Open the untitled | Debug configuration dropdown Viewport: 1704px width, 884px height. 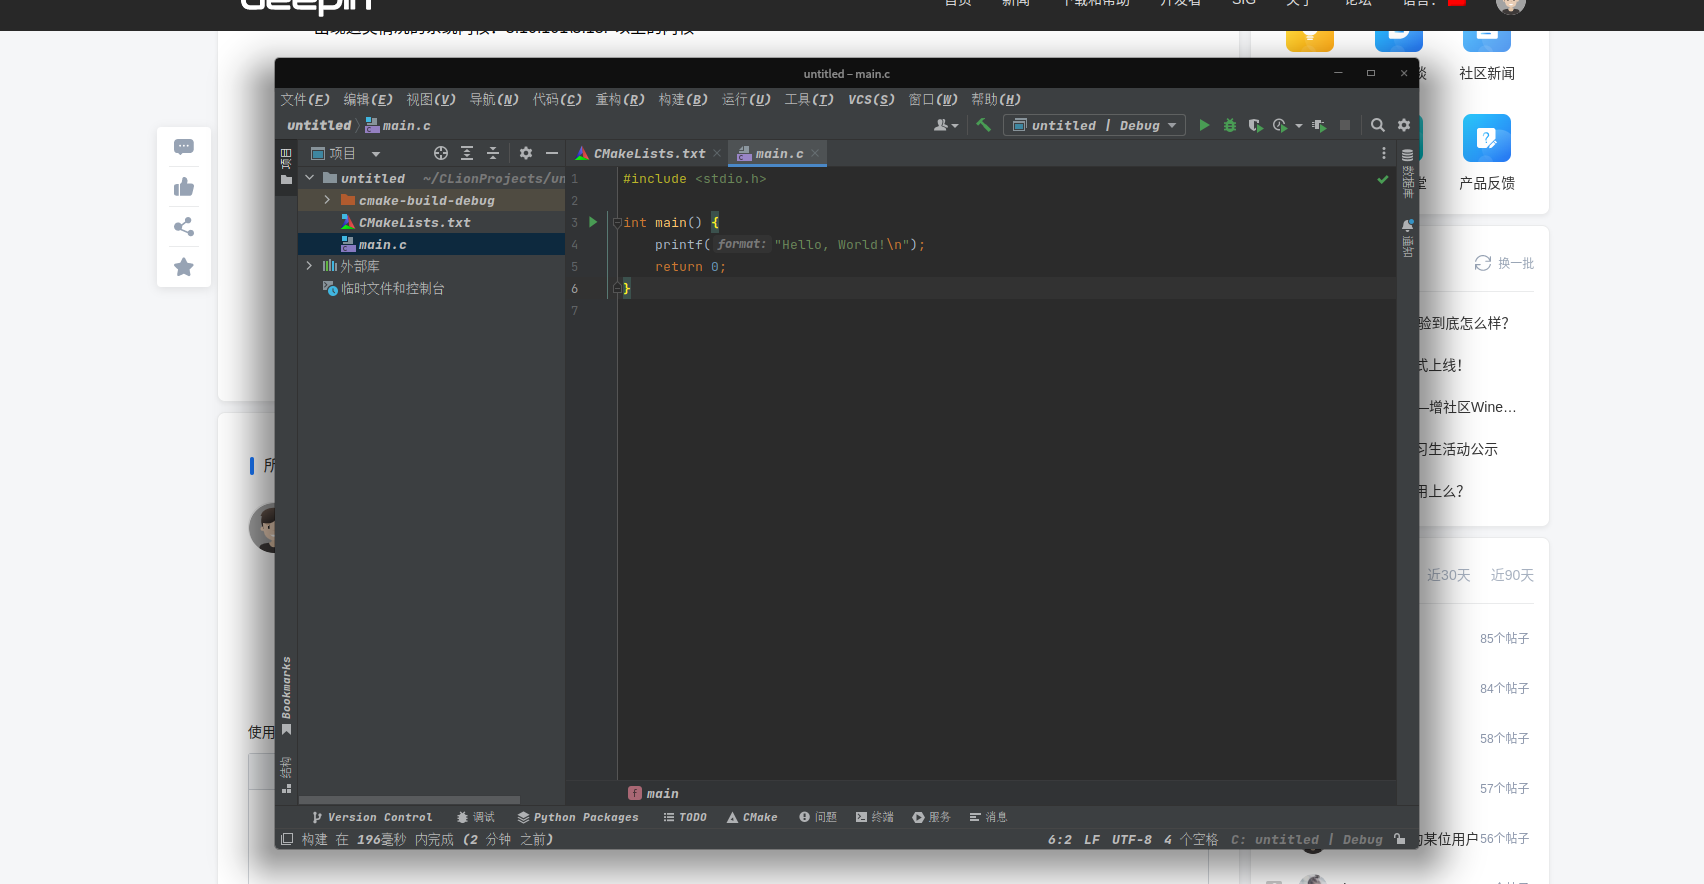click(1094, 125)
